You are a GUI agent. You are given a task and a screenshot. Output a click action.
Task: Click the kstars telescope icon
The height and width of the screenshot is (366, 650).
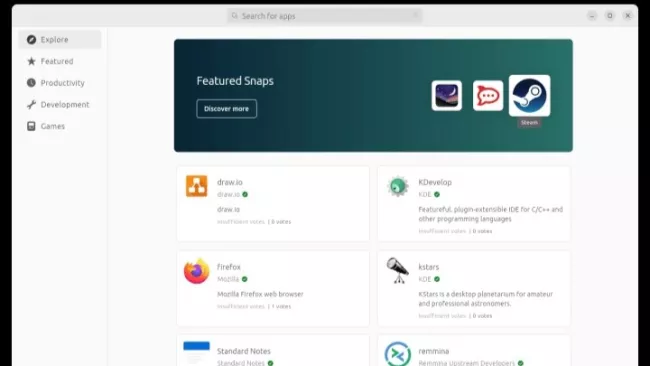(398, 271)
